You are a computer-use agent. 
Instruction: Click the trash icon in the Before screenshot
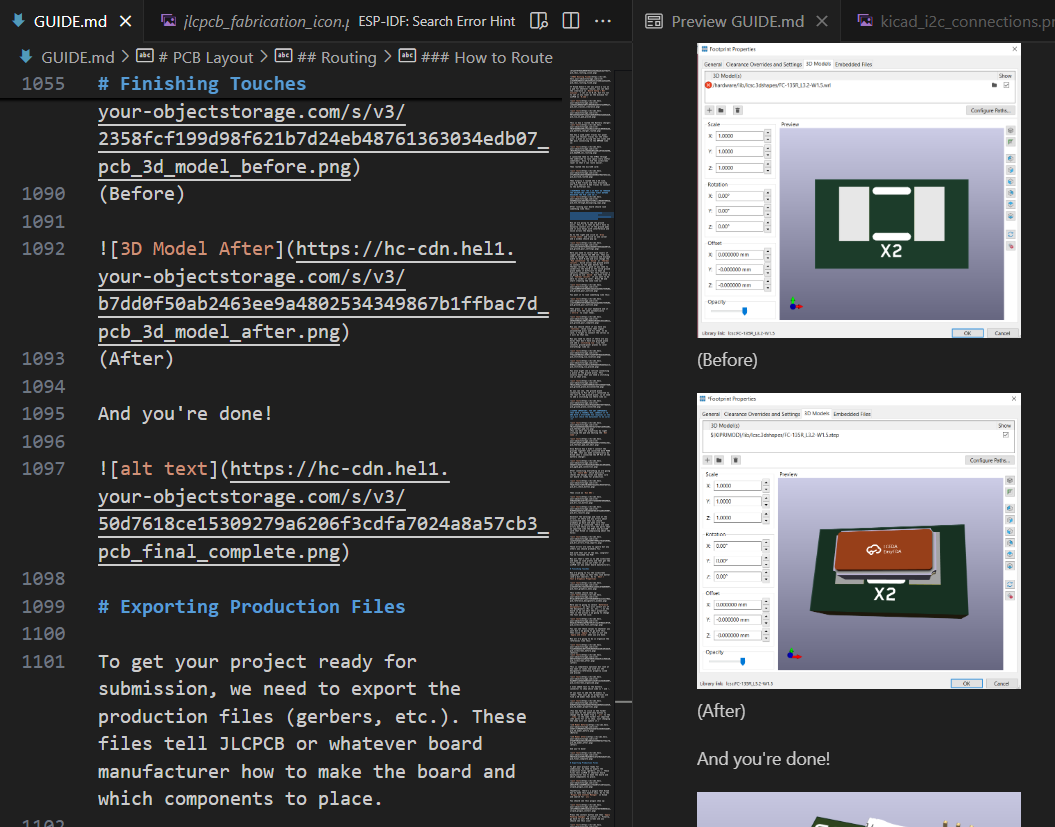pyautogui.click(x=737, y=110)
